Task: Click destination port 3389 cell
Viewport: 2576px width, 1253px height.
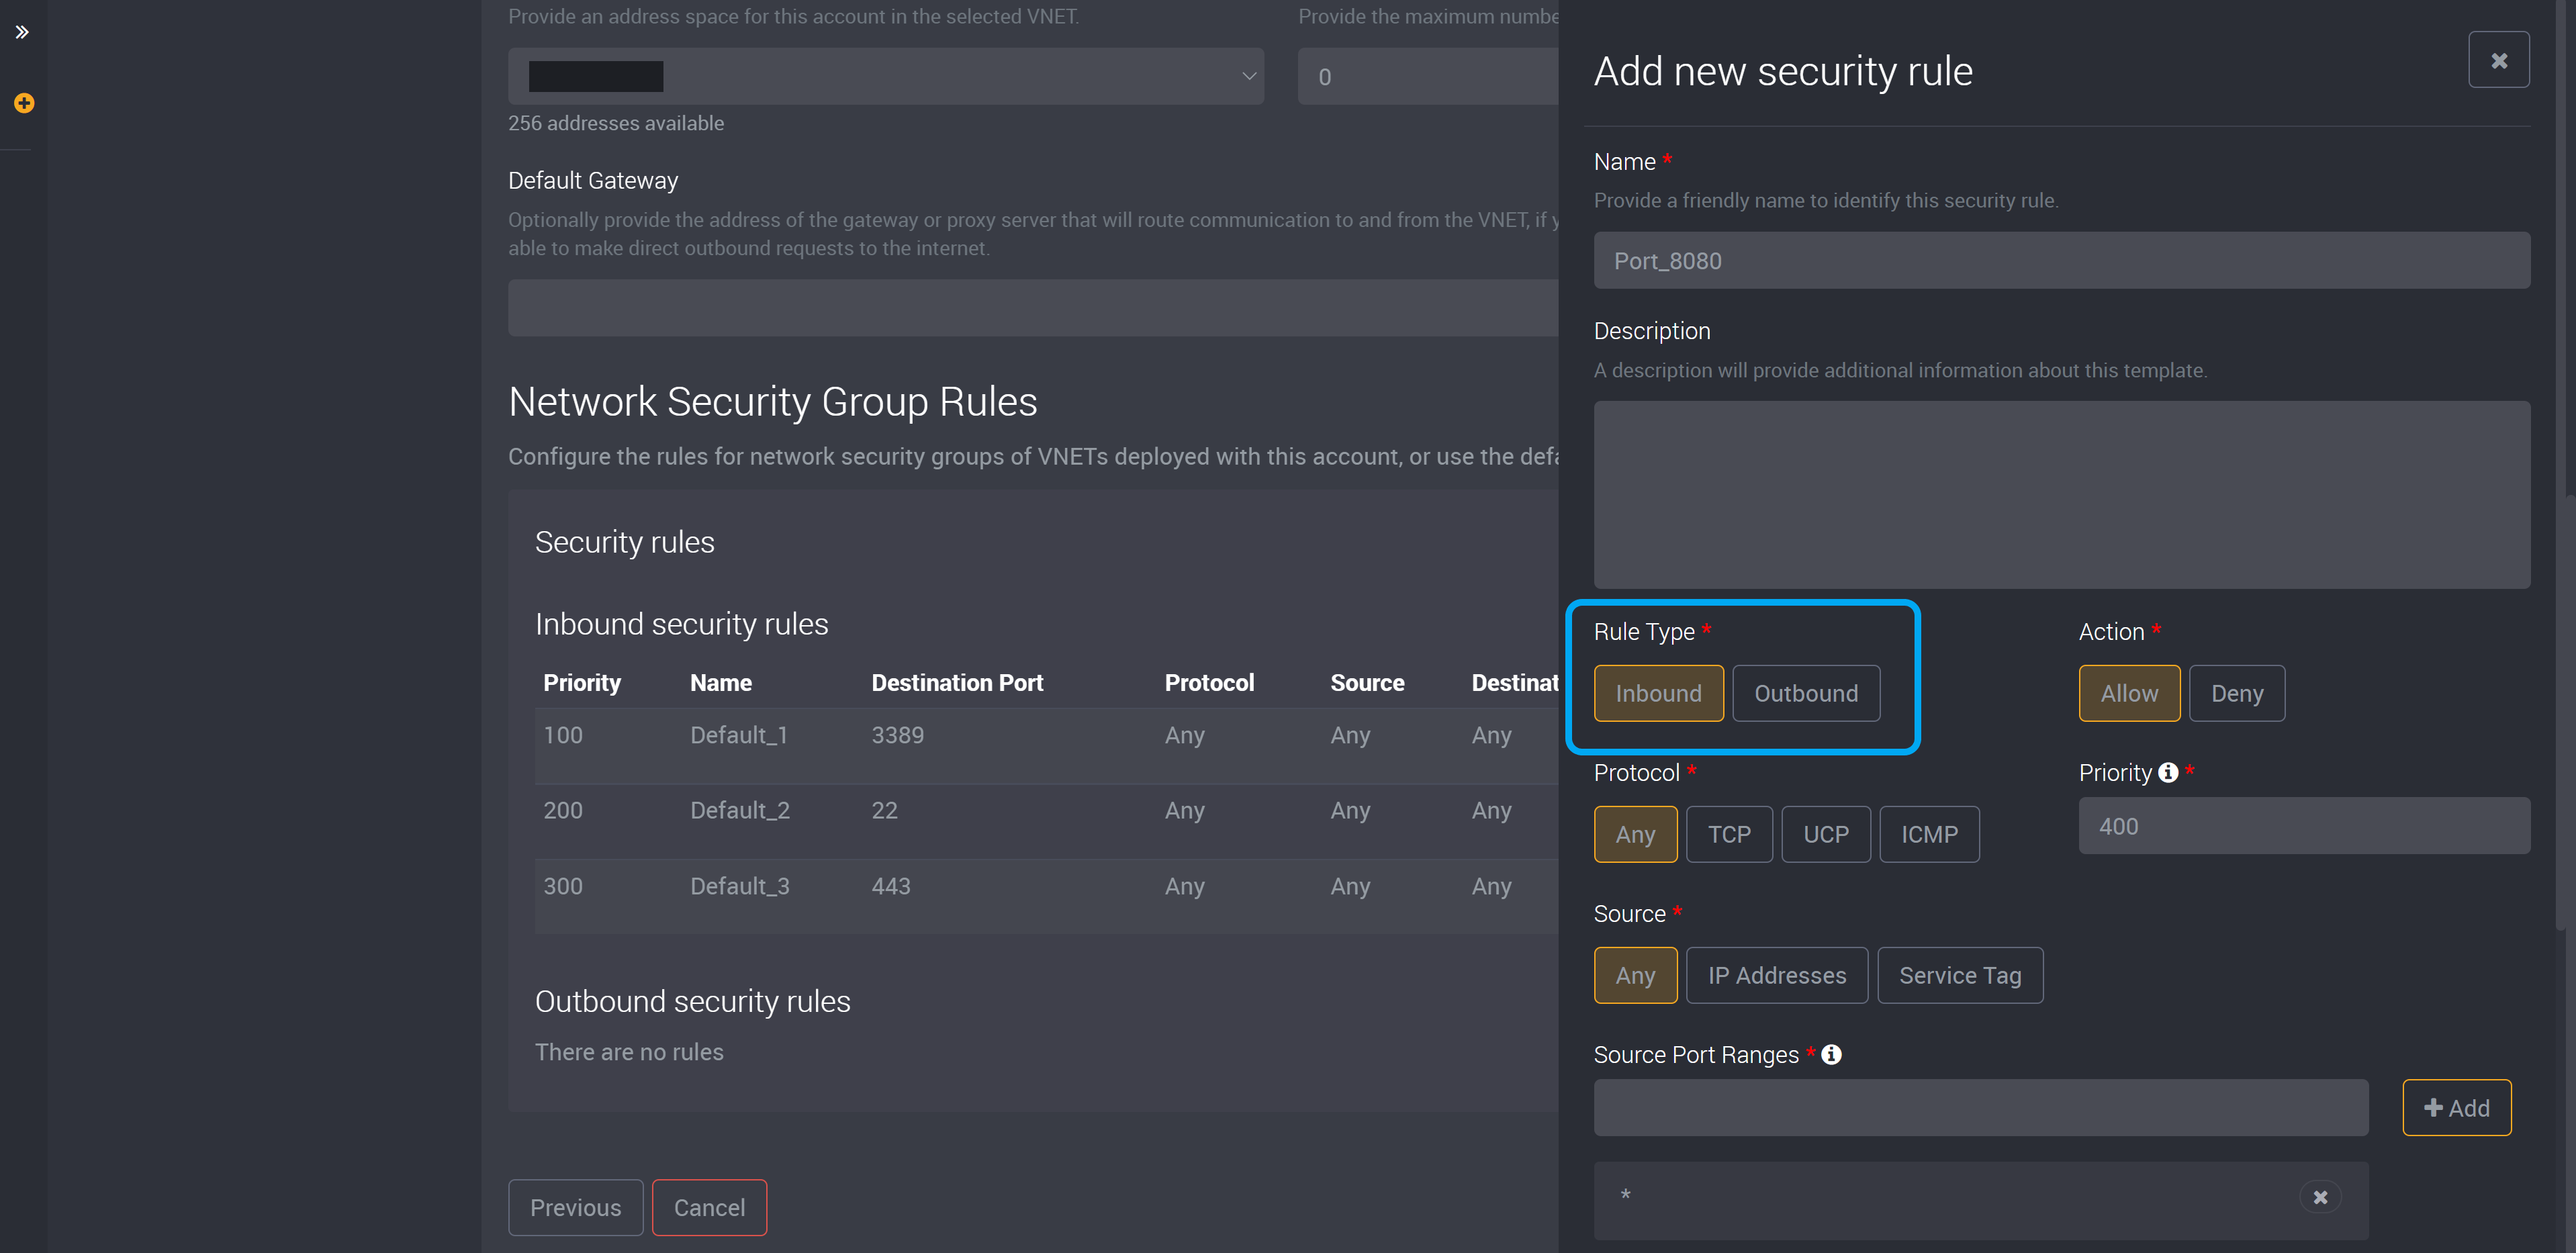Action: tap(897, 735)
